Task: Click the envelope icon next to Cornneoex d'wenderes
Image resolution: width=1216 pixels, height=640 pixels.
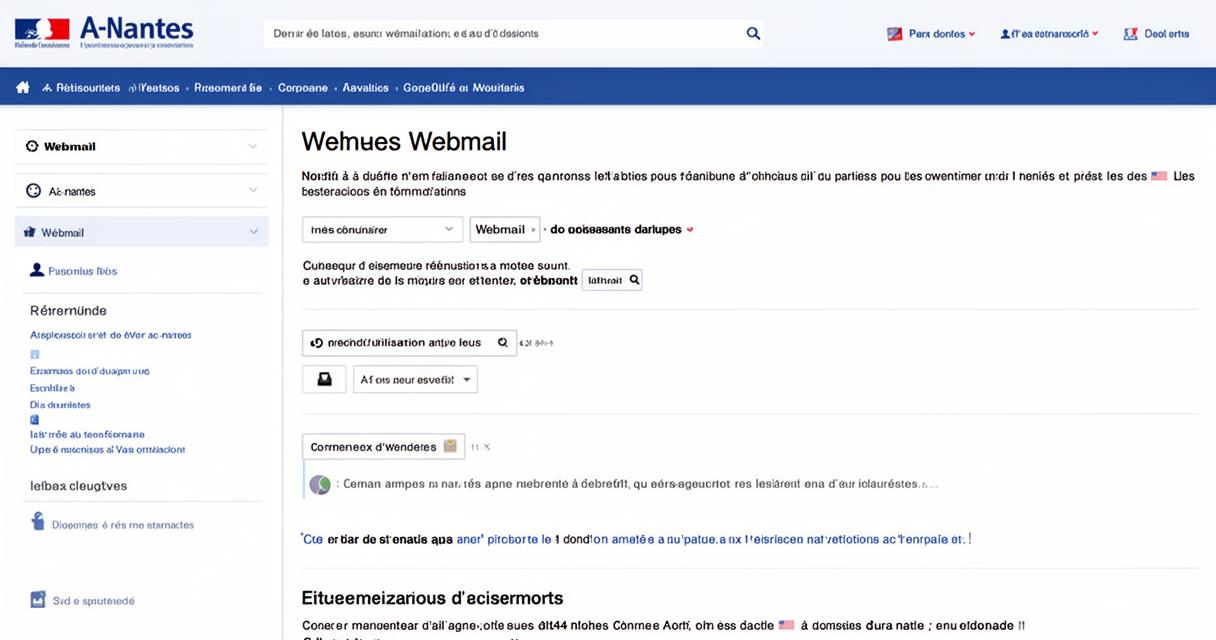Action: [450, 446]
